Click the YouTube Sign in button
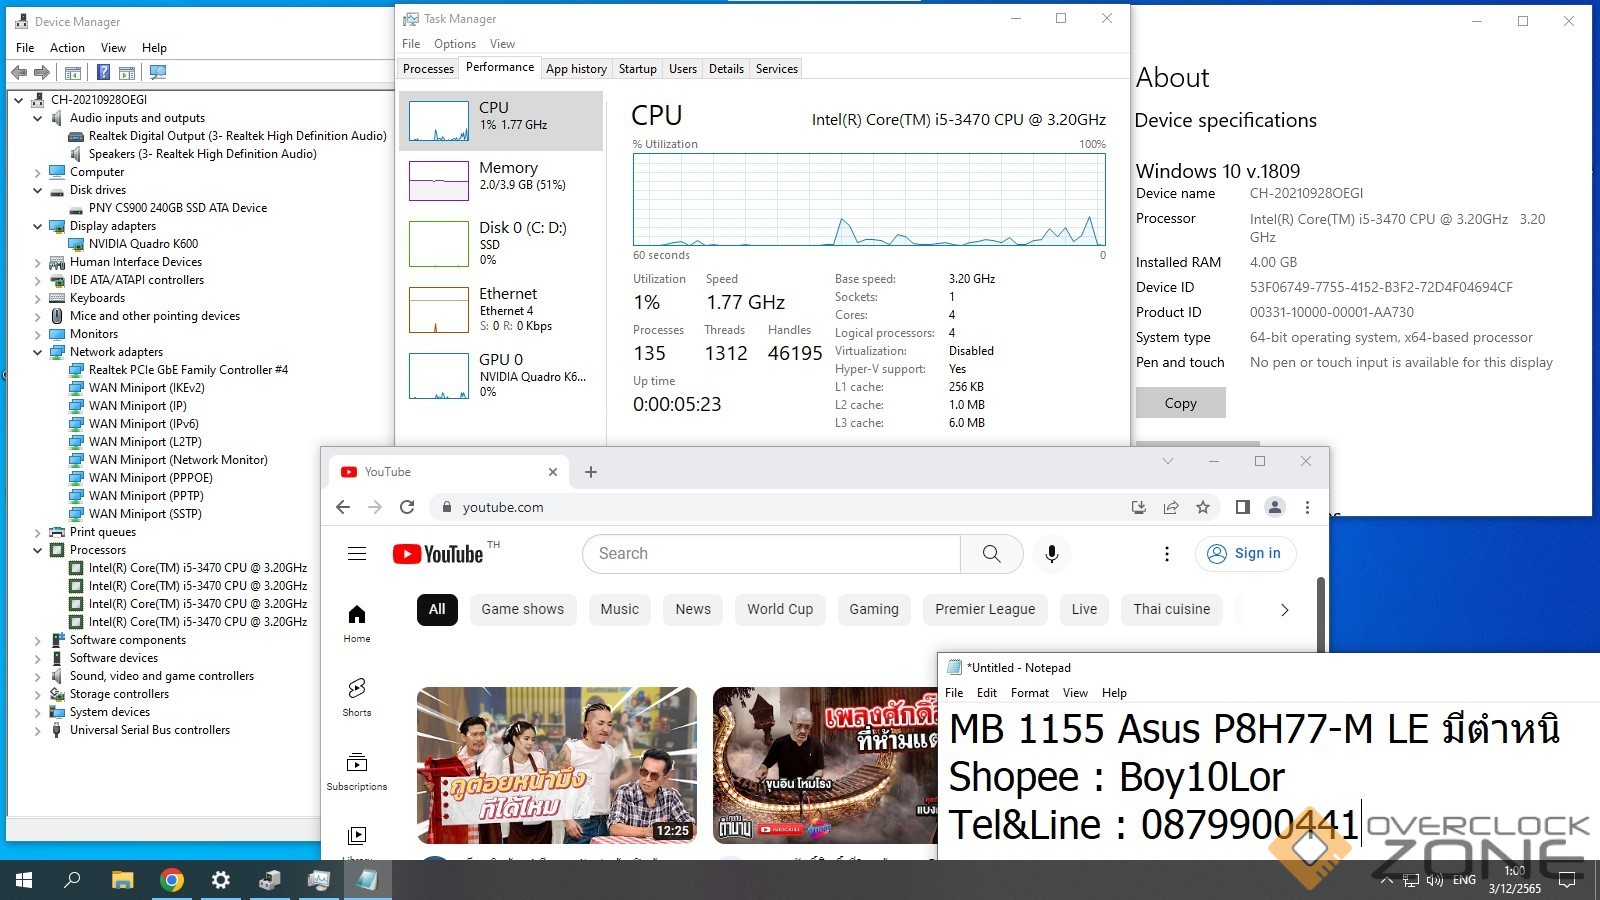The image size is (1600, 900). tap(1245, 554)
